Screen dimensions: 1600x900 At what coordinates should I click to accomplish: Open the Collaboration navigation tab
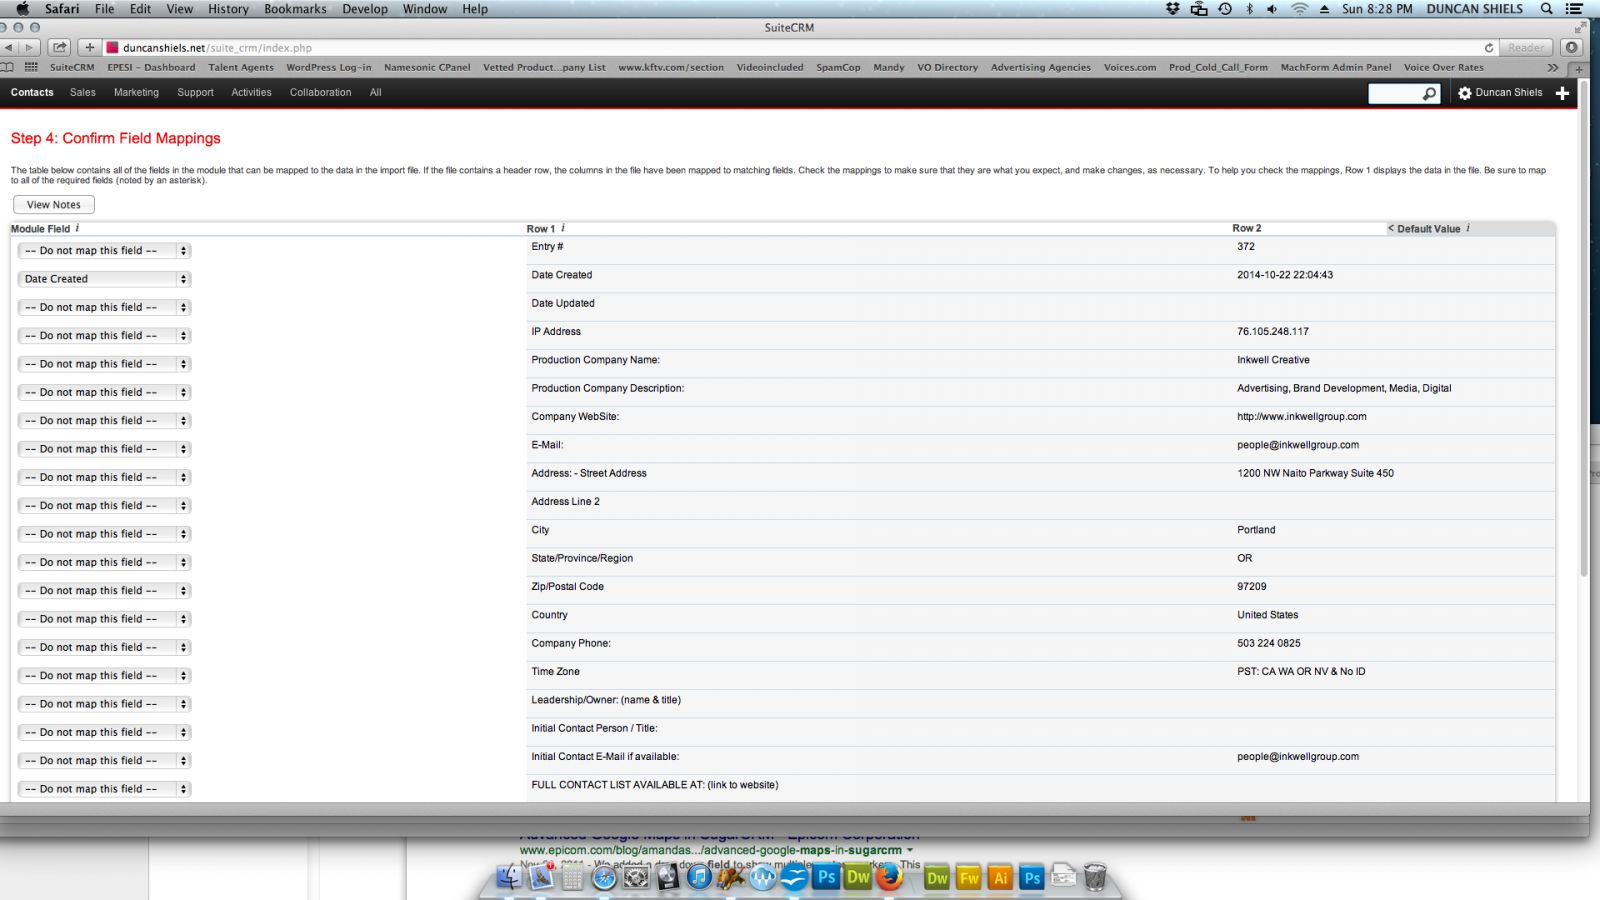coord(320,92)
